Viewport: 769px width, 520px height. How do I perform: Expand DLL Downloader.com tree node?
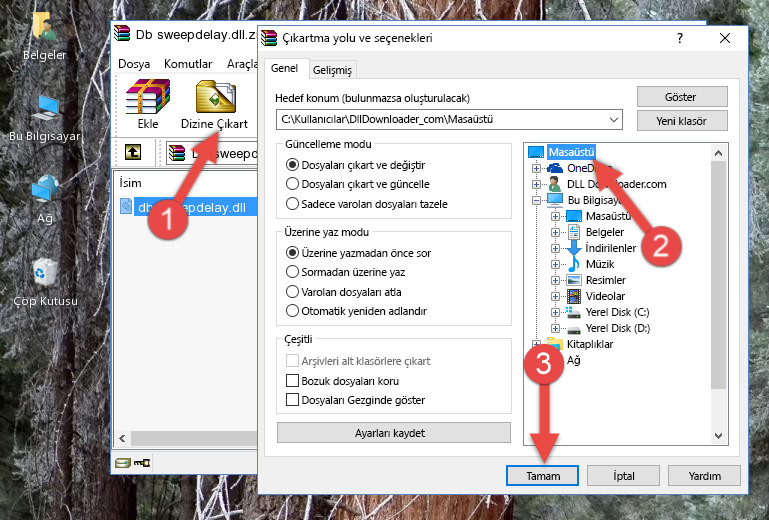537,184
